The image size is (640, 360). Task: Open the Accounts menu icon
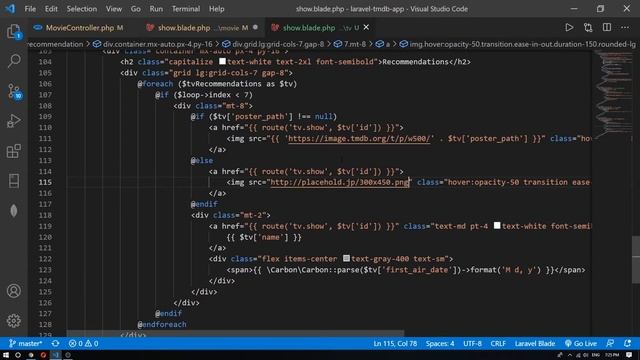click(x=14, y=291)
